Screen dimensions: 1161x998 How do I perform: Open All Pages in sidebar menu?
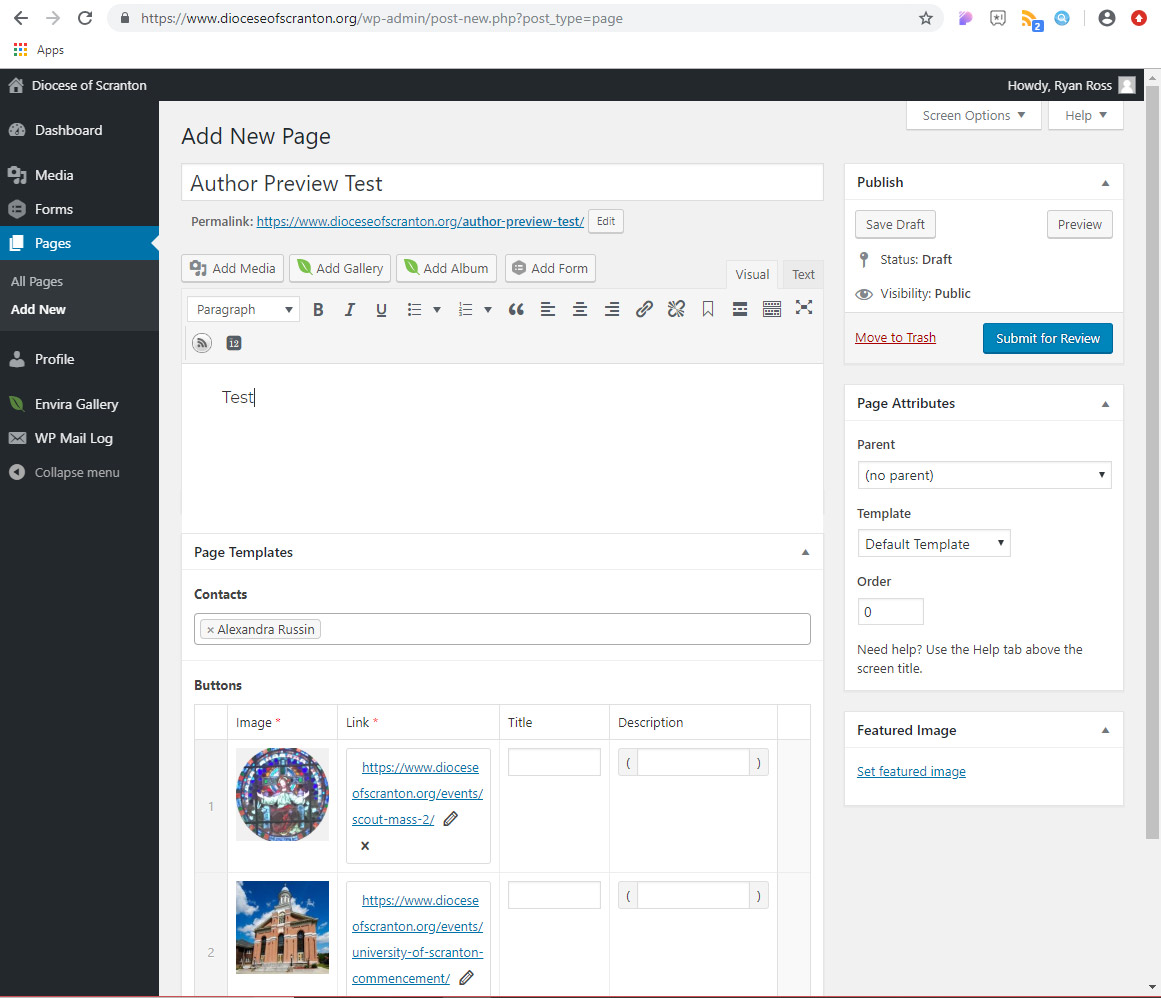37,282
